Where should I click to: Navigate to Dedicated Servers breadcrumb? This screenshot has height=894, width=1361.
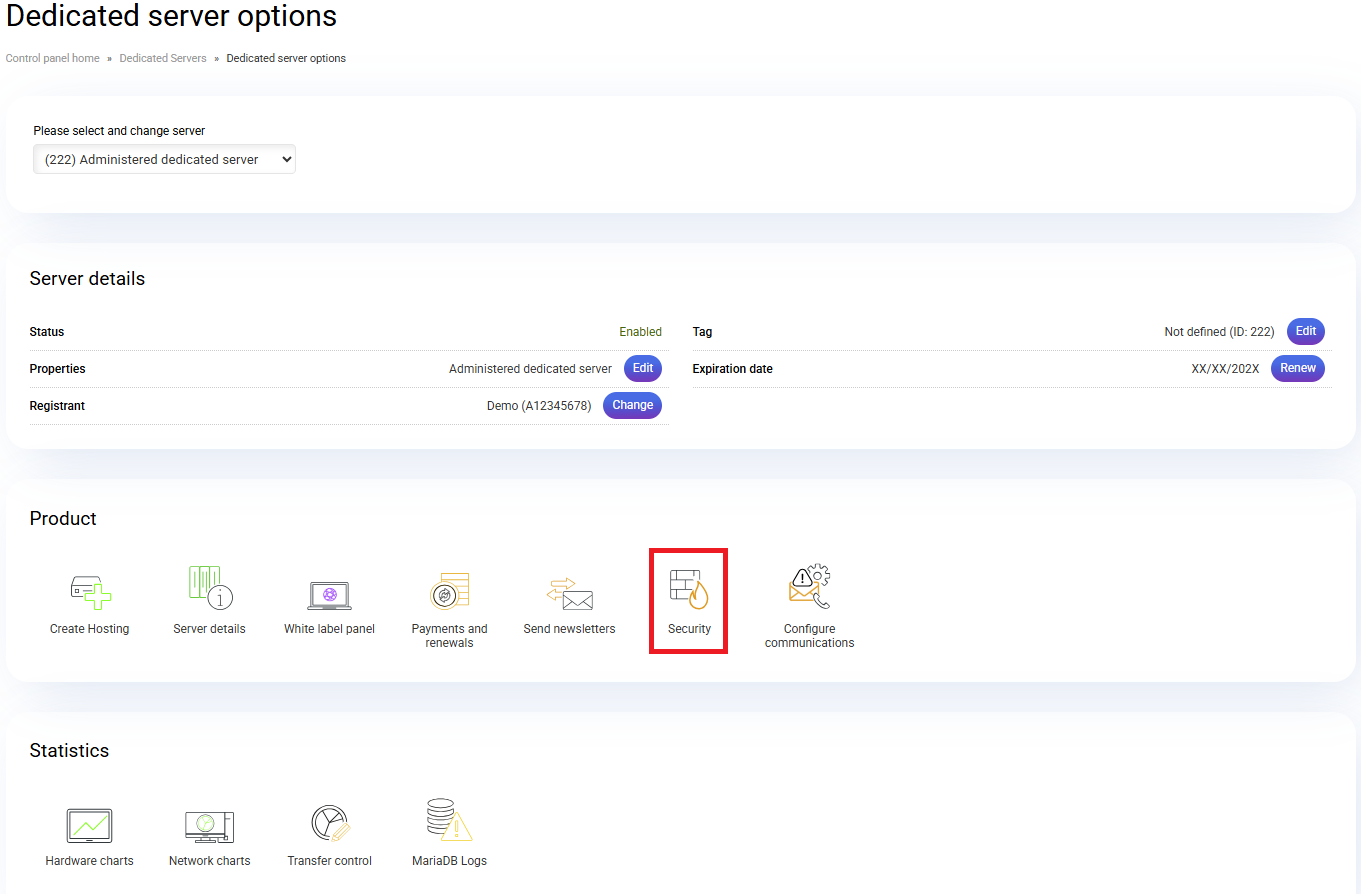[x=163, y=58]
